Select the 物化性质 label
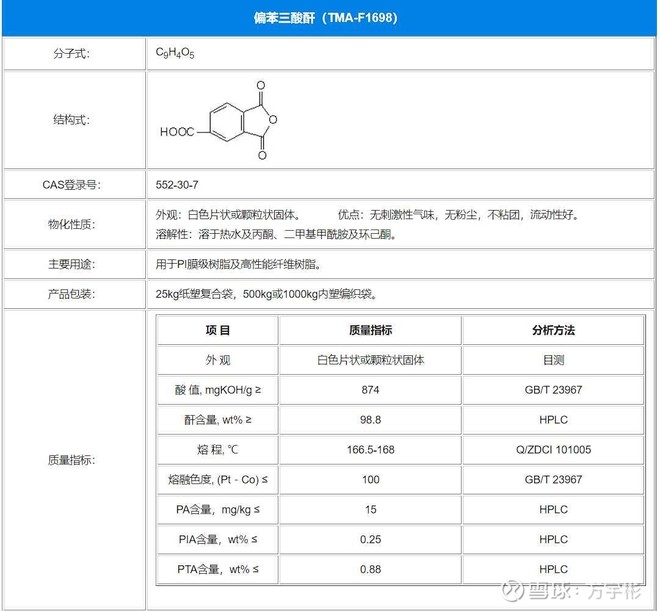 coord(72,224)
